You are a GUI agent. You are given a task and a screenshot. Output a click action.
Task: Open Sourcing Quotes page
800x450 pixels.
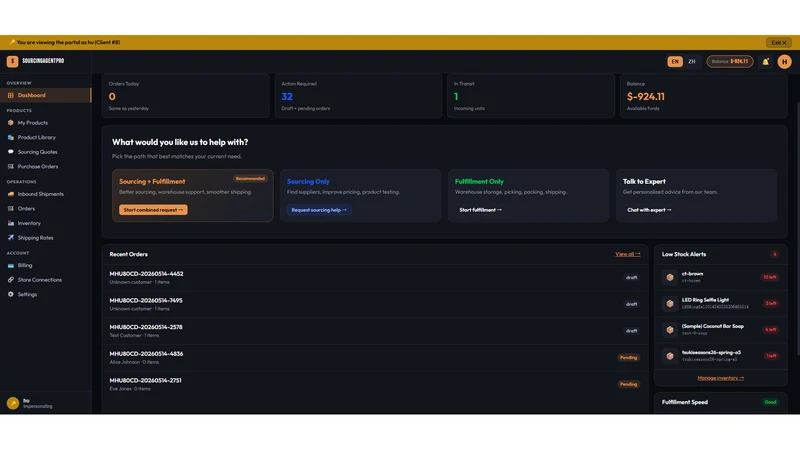tap(45, 152)
